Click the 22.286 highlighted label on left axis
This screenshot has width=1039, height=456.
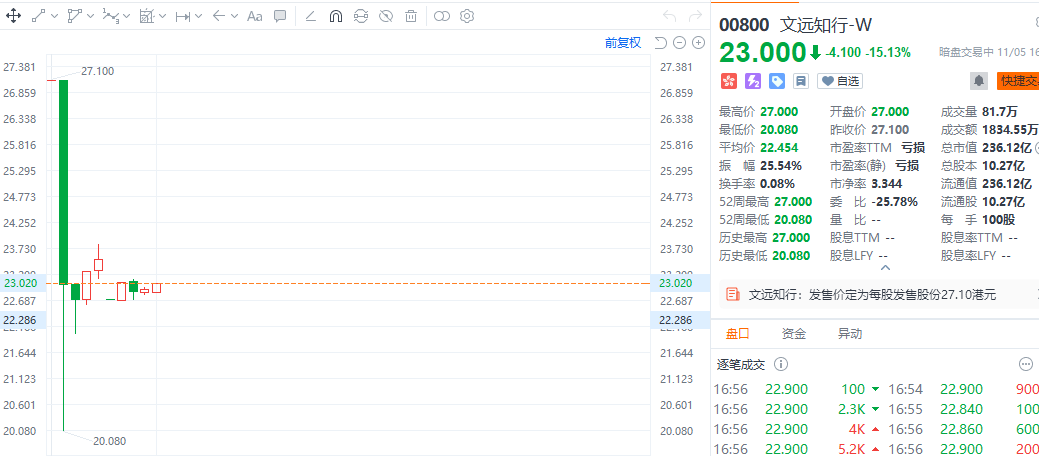(19, 319)
